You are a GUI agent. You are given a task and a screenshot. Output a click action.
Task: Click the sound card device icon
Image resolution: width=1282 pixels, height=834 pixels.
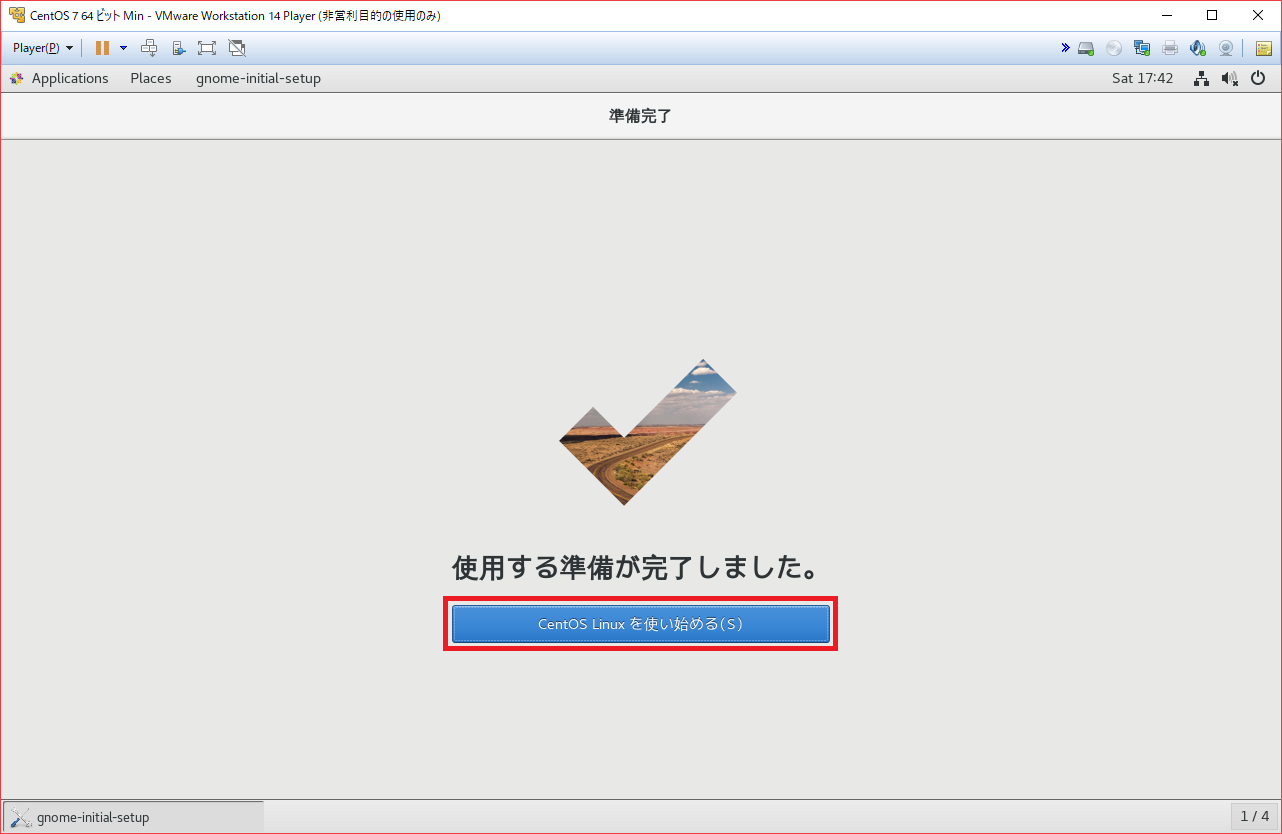[x=1198, y=48]
